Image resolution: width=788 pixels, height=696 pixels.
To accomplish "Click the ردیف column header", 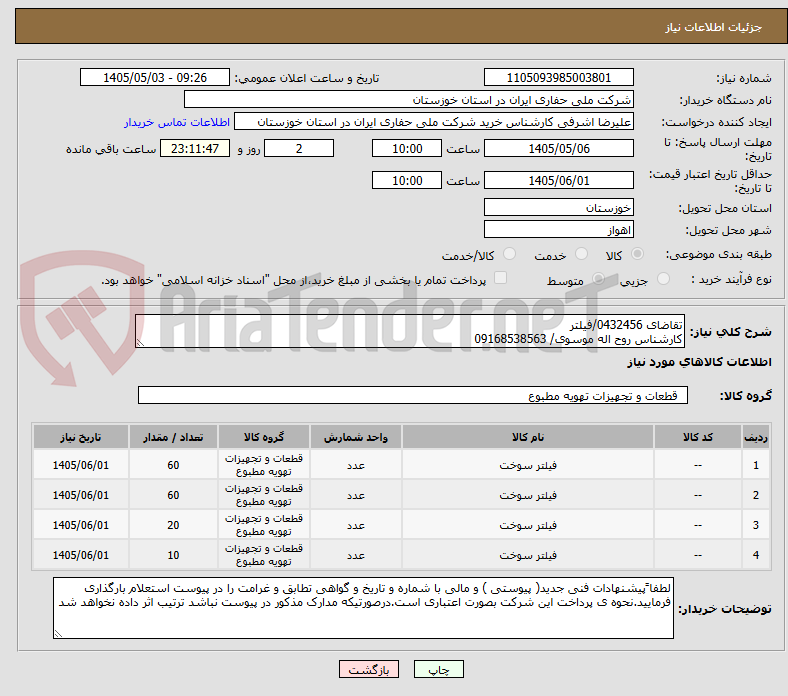I will click(755, 437).
